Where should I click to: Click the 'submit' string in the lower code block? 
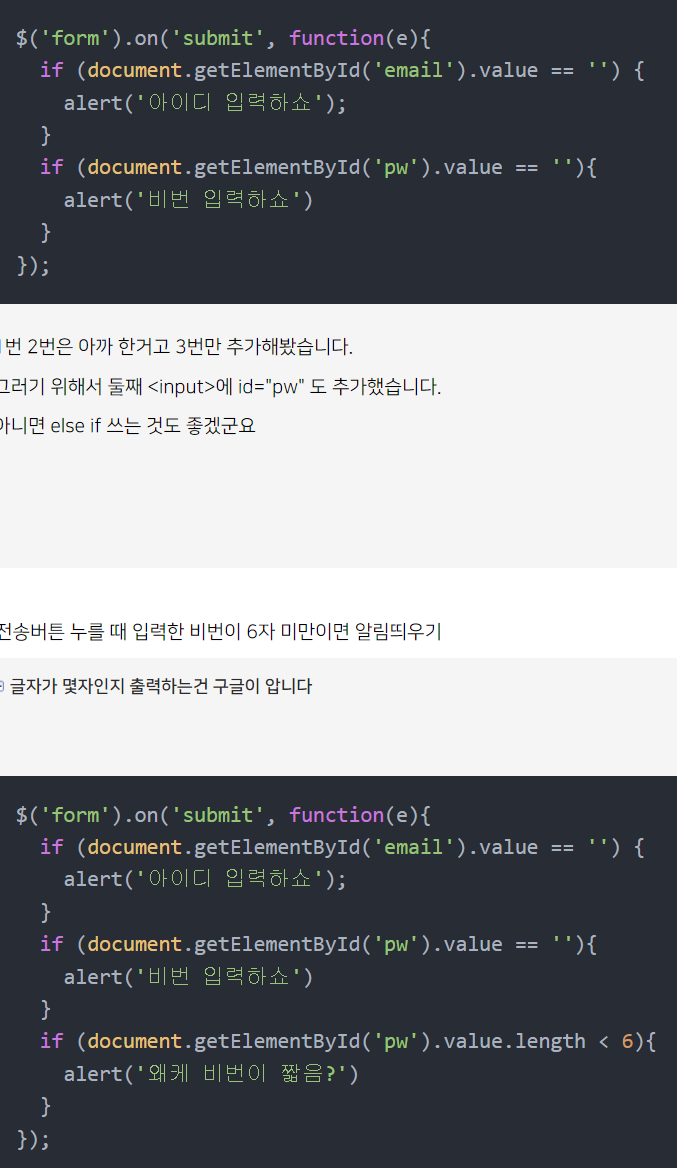217,815
